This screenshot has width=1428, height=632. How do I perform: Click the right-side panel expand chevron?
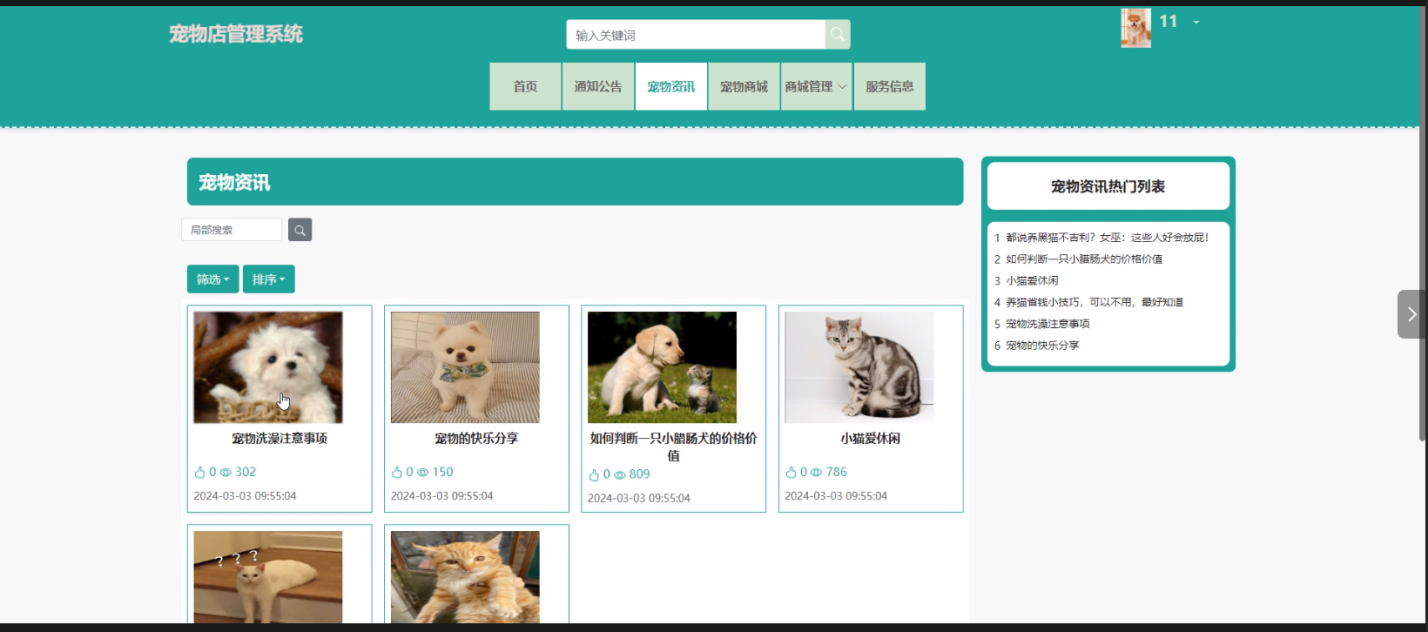1411,314
